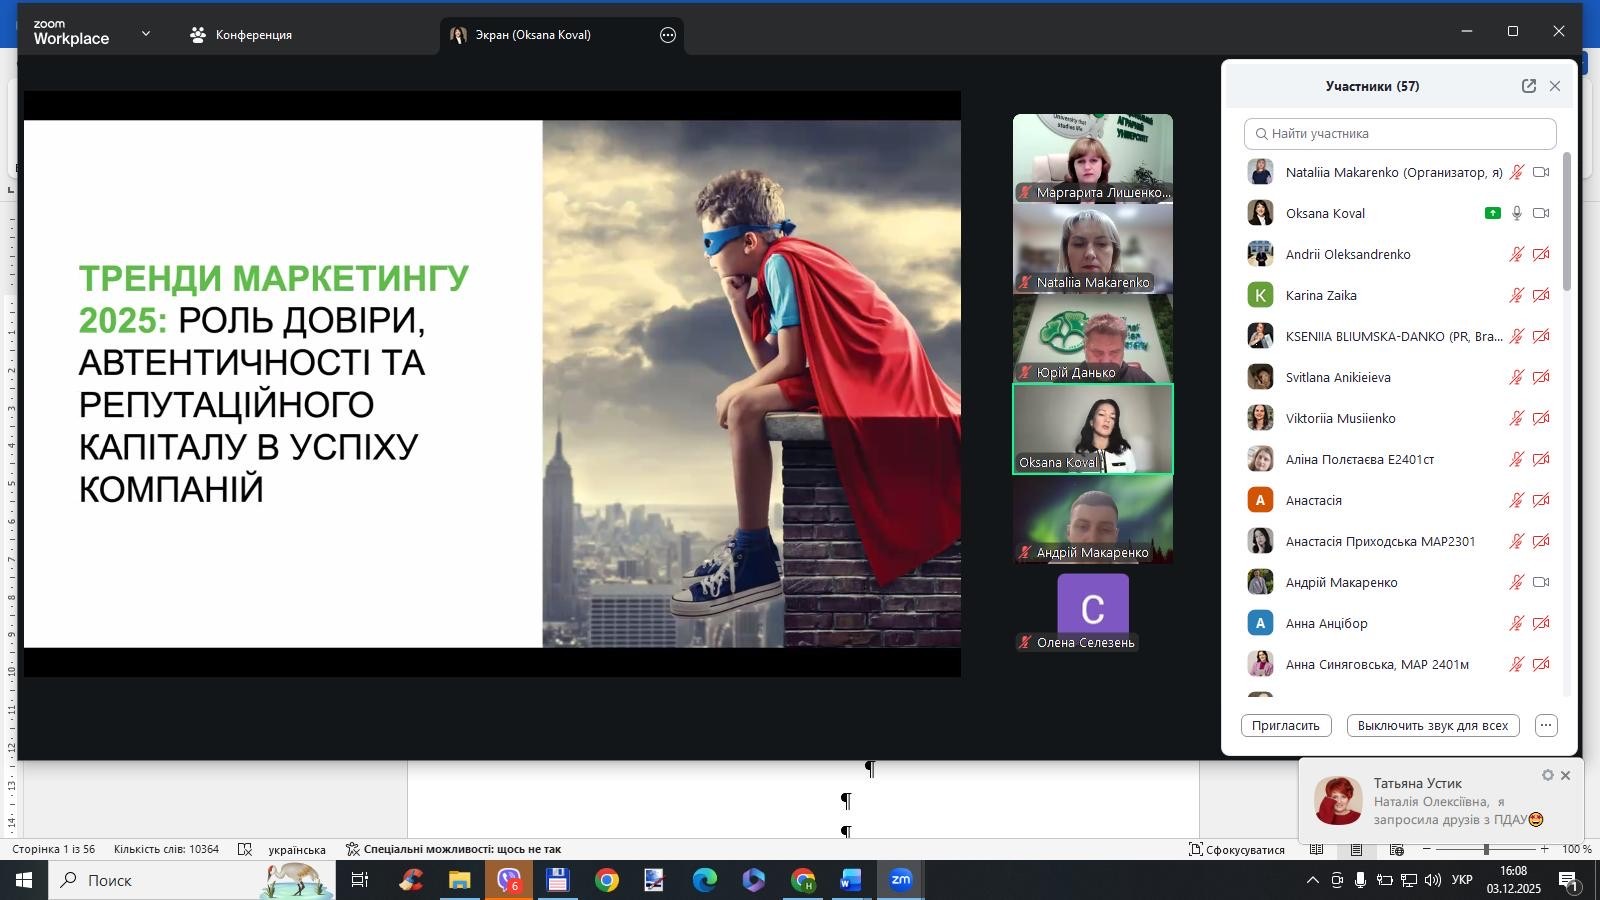Open the three-dot menu beside Выключить звук
The width and height of the screenshot is (1600, 900).
(1546, 726)
